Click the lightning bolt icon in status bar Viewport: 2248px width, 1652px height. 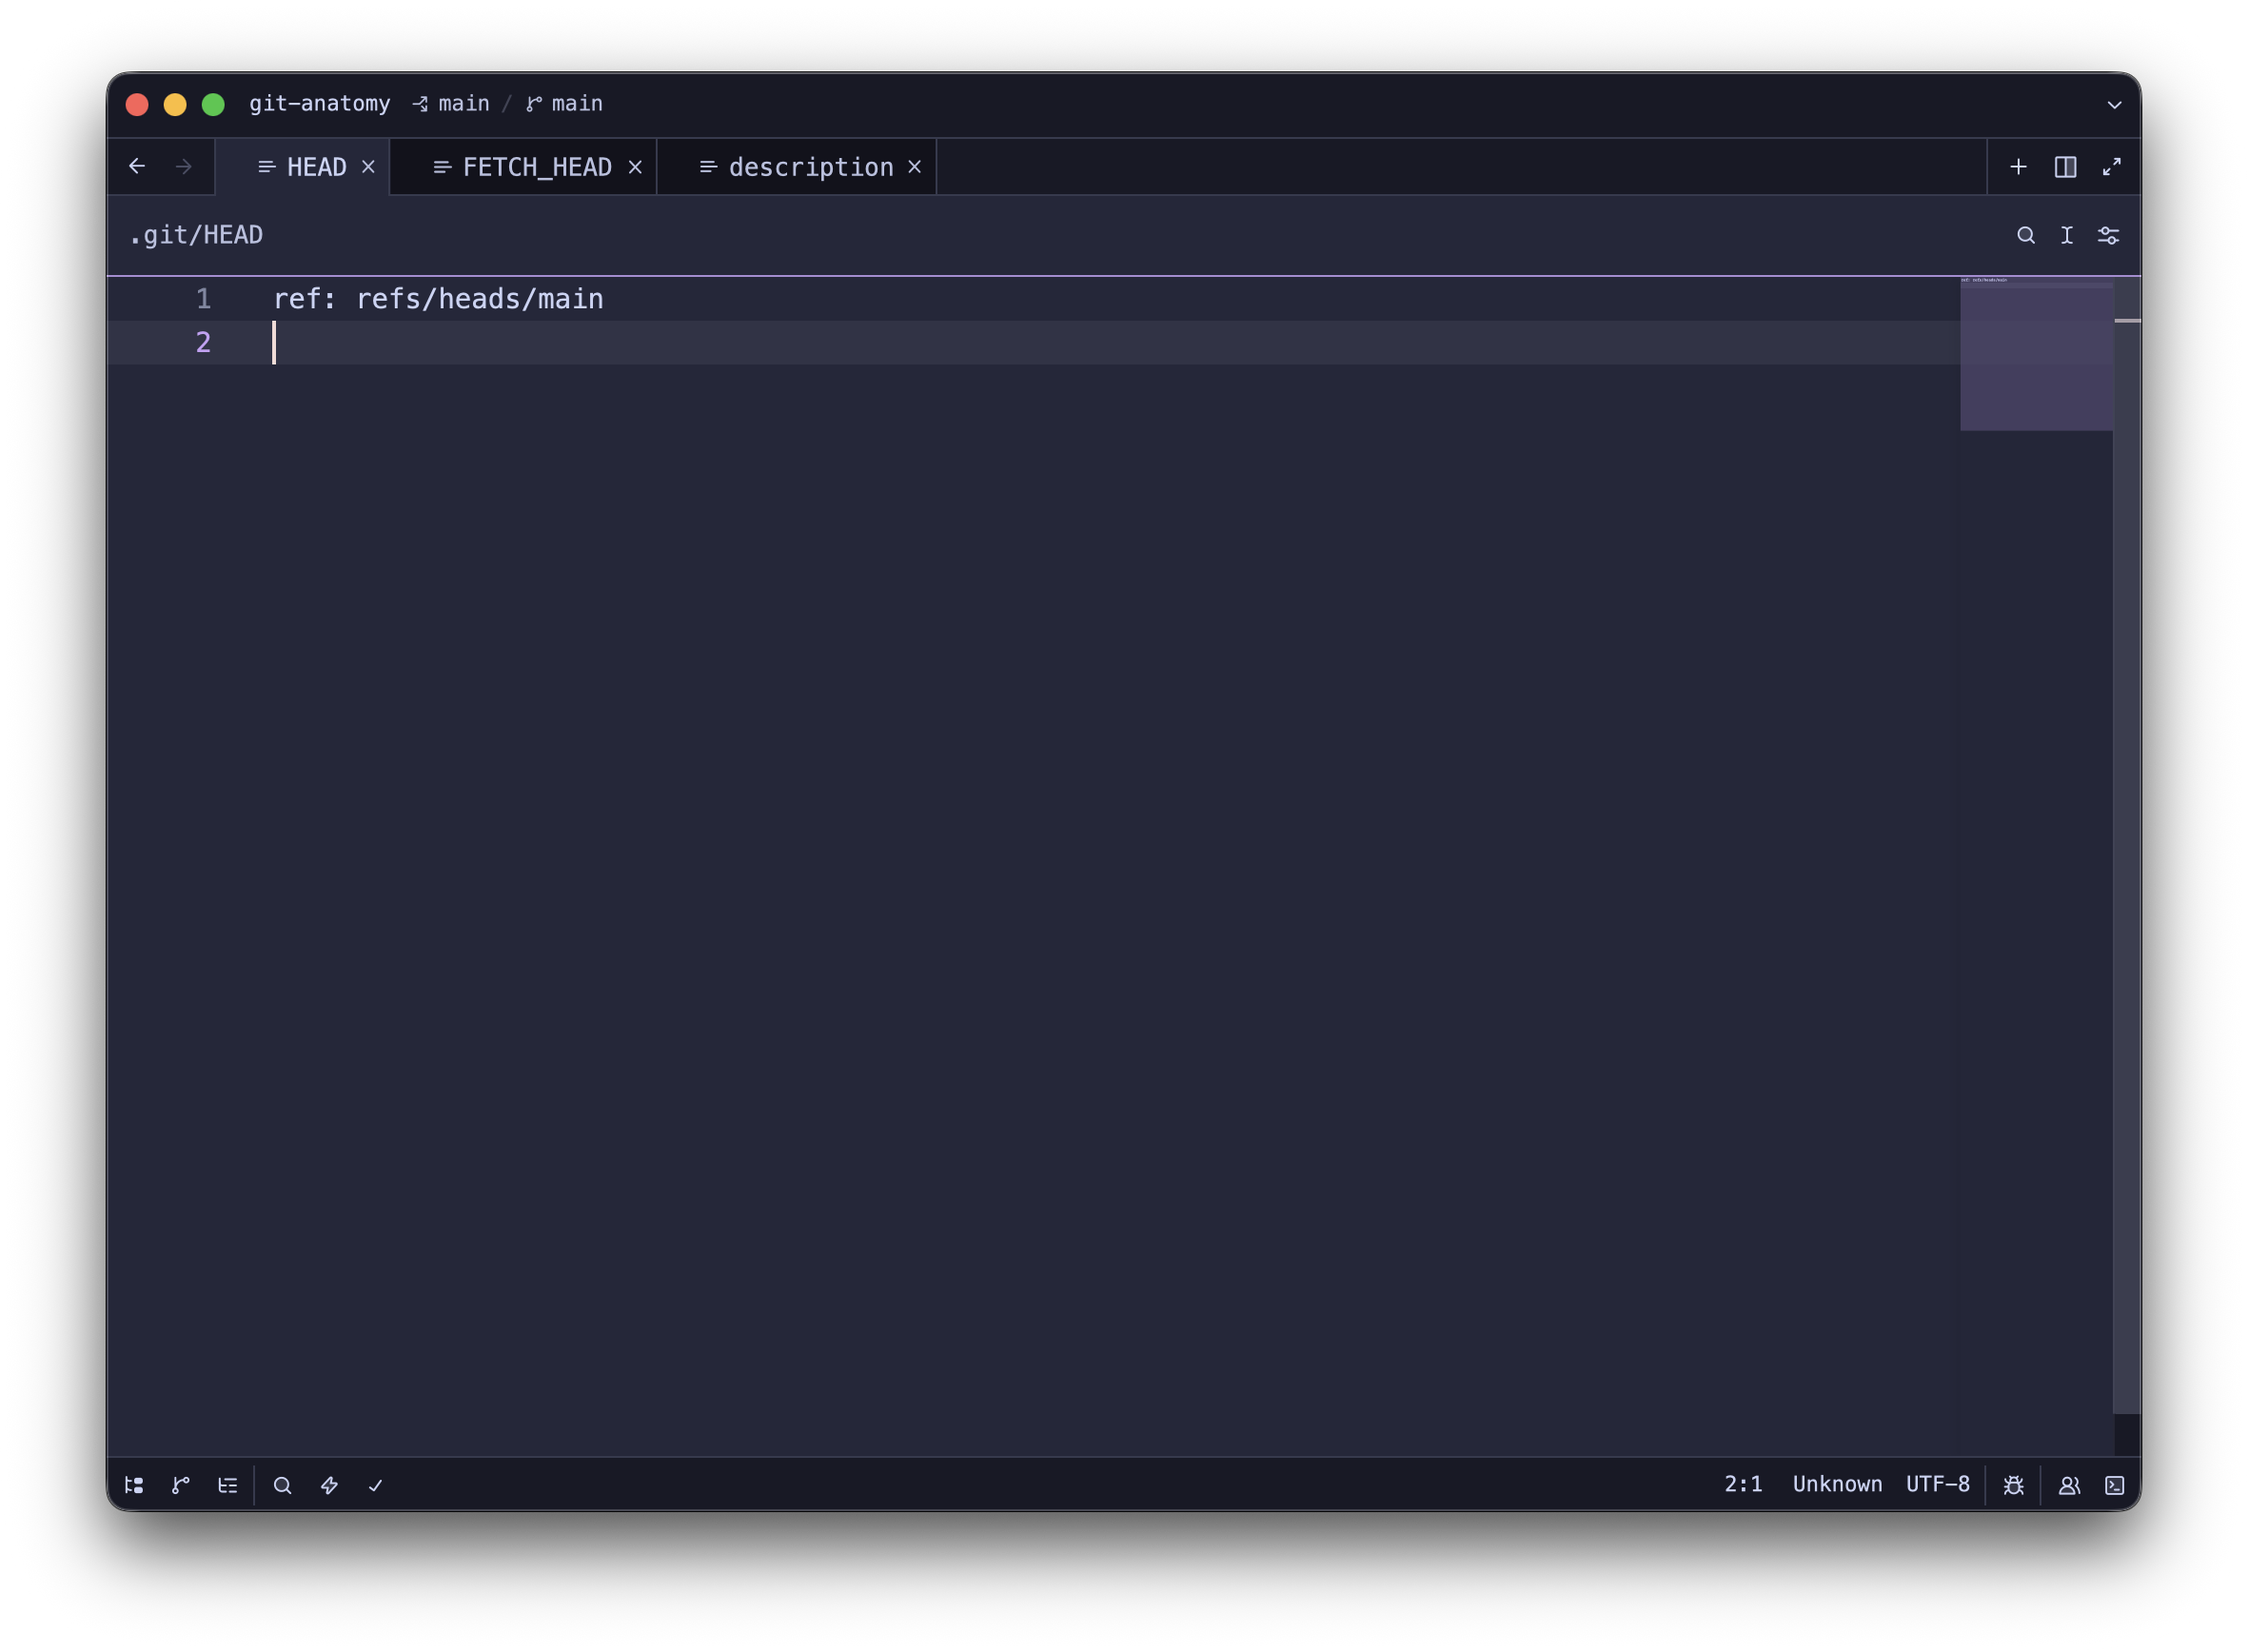coord(329,1485)
